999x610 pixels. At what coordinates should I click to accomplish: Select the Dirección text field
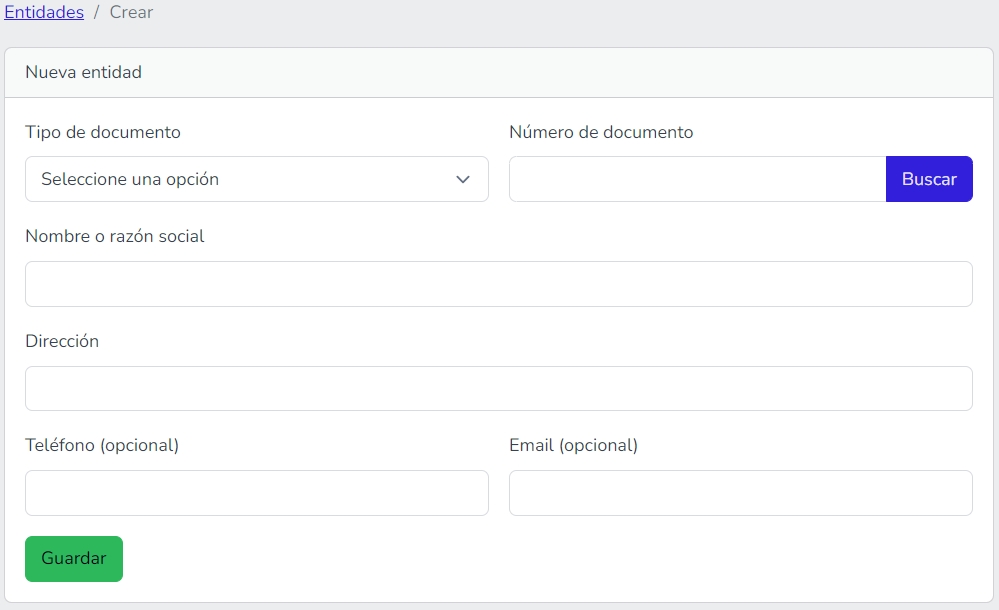(498, 388)
